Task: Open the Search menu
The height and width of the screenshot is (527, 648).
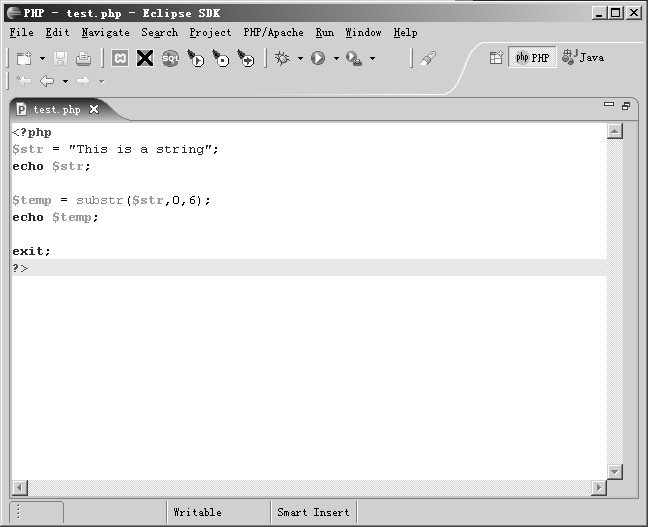Action: pyautogui.click(x=160, y=32)
